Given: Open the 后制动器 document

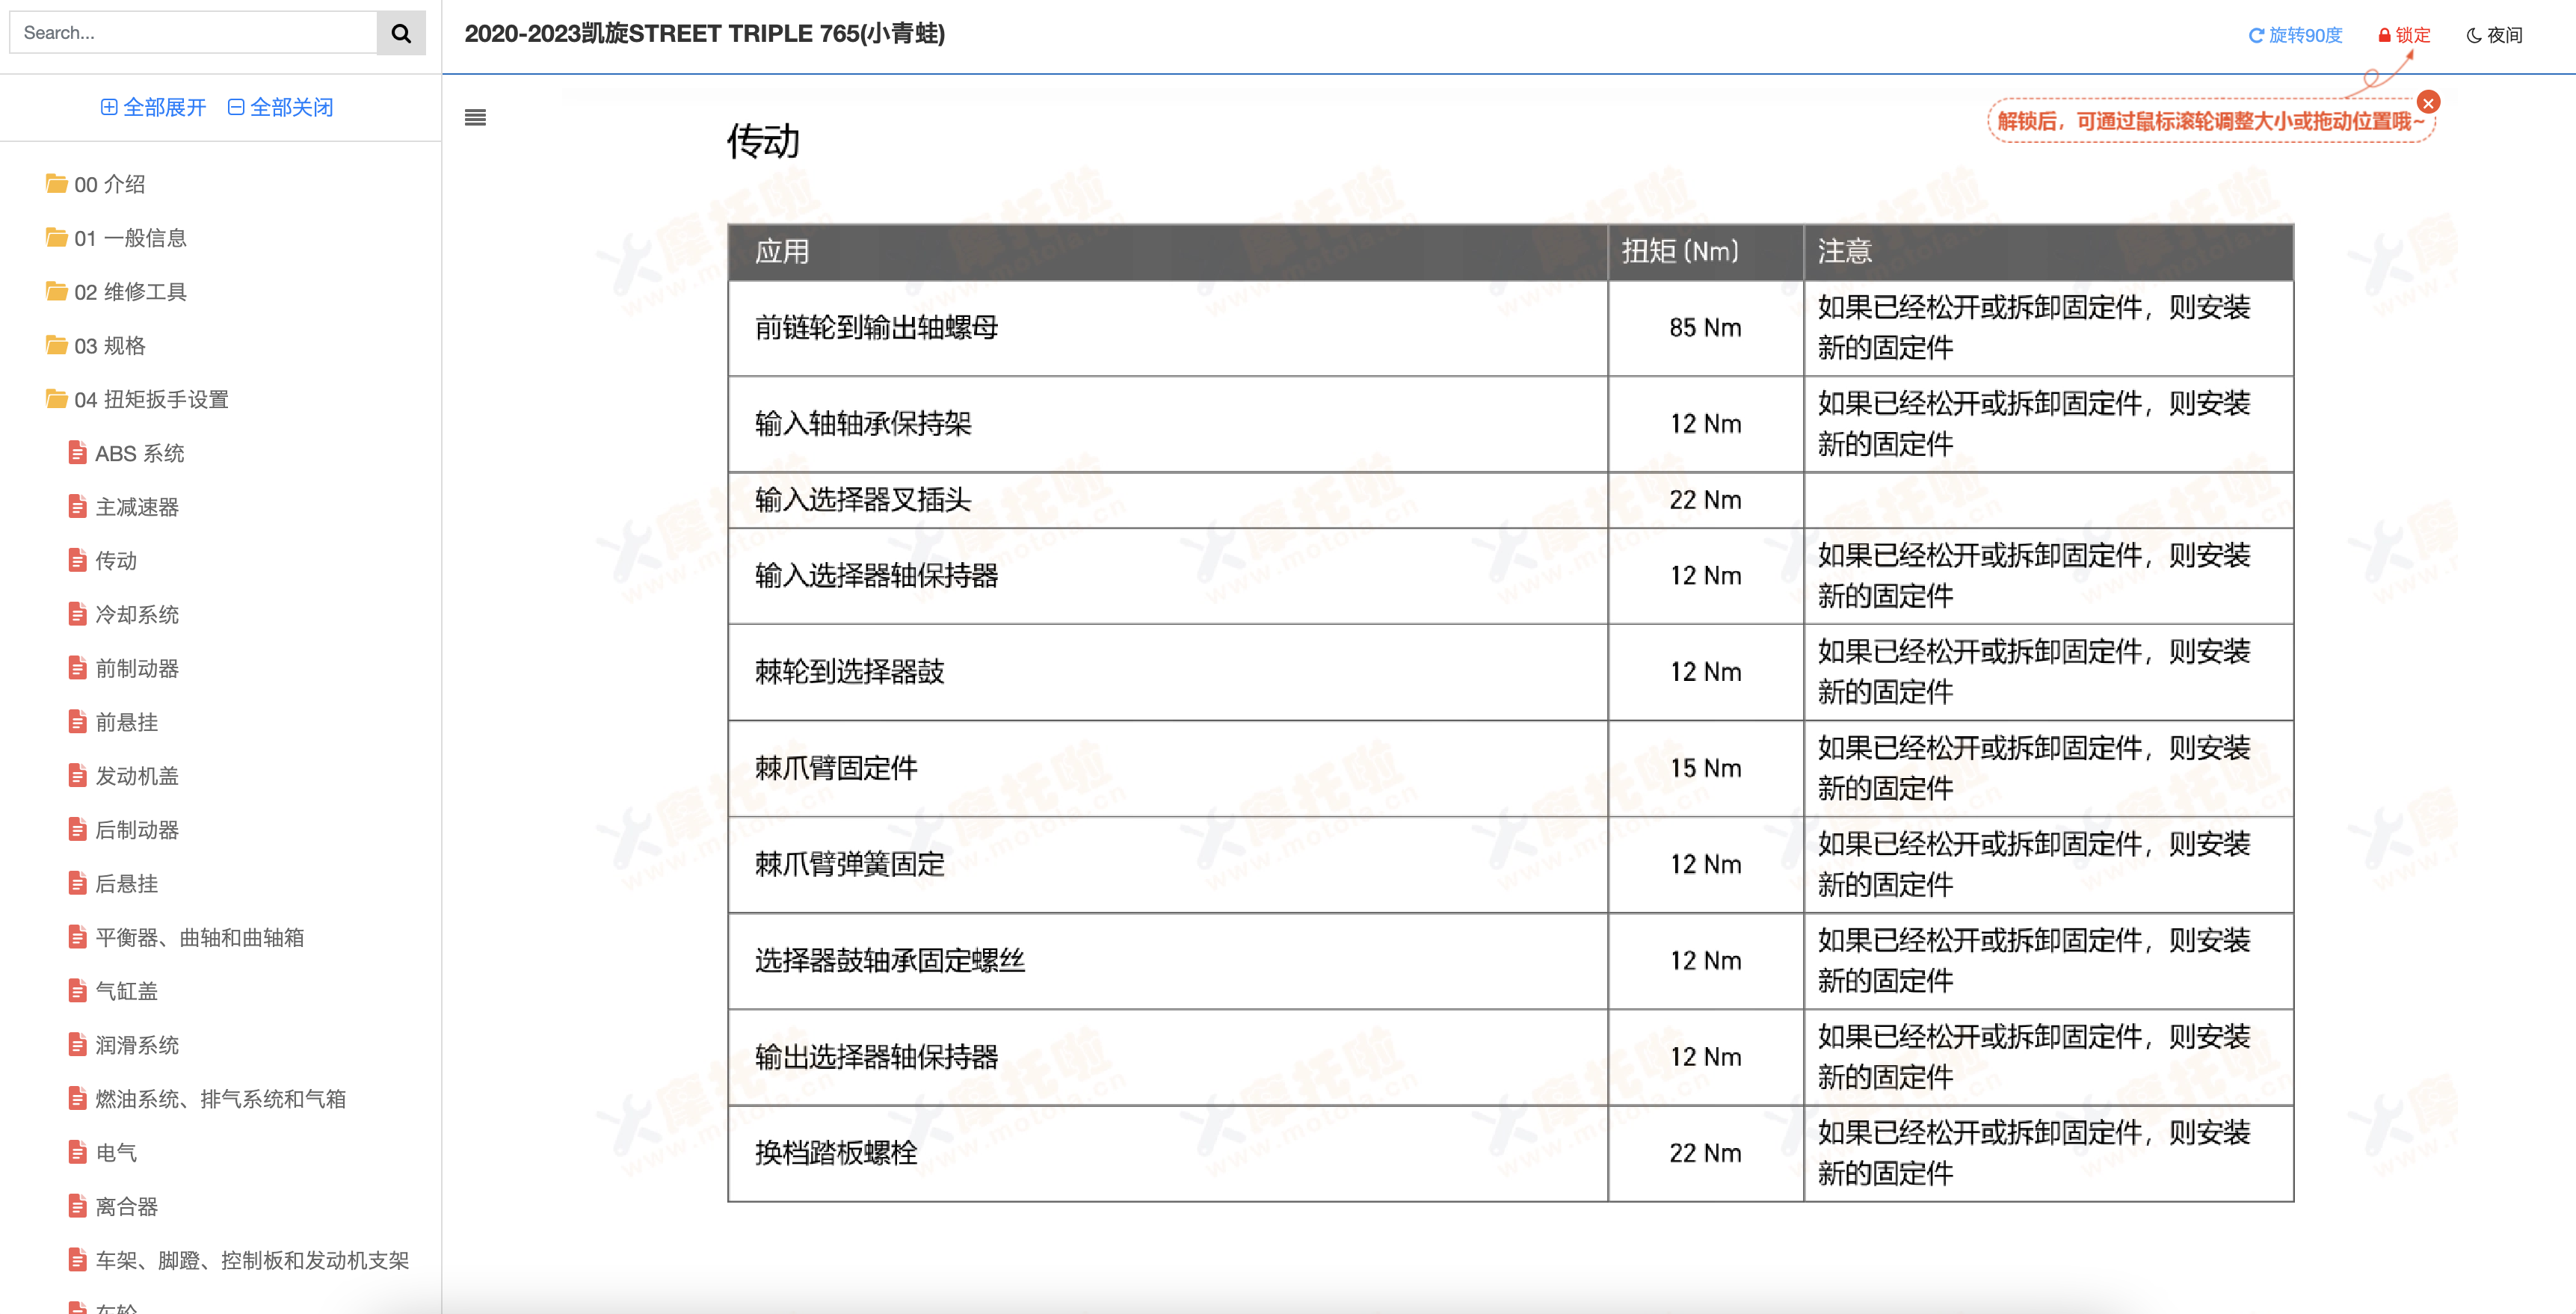Looking at the screenshot, I should pyautogui.click(x=137, y=830).
